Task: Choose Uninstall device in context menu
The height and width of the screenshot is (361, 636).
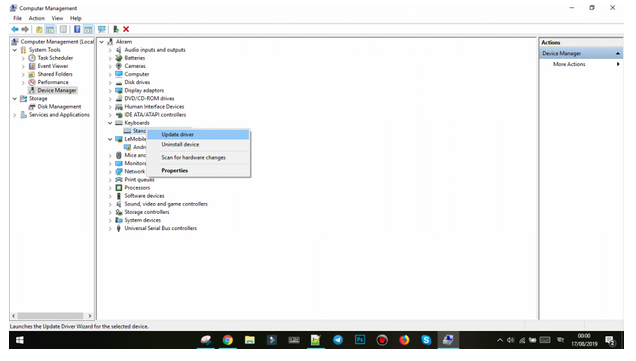Action: [198, 144]
